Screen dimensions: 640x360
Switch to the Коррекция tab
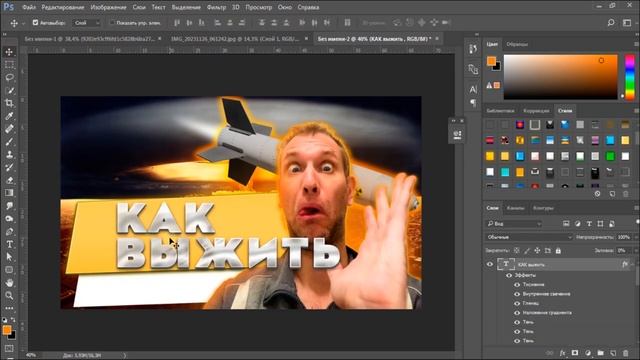pyautogui.click(x=536, y=111)
